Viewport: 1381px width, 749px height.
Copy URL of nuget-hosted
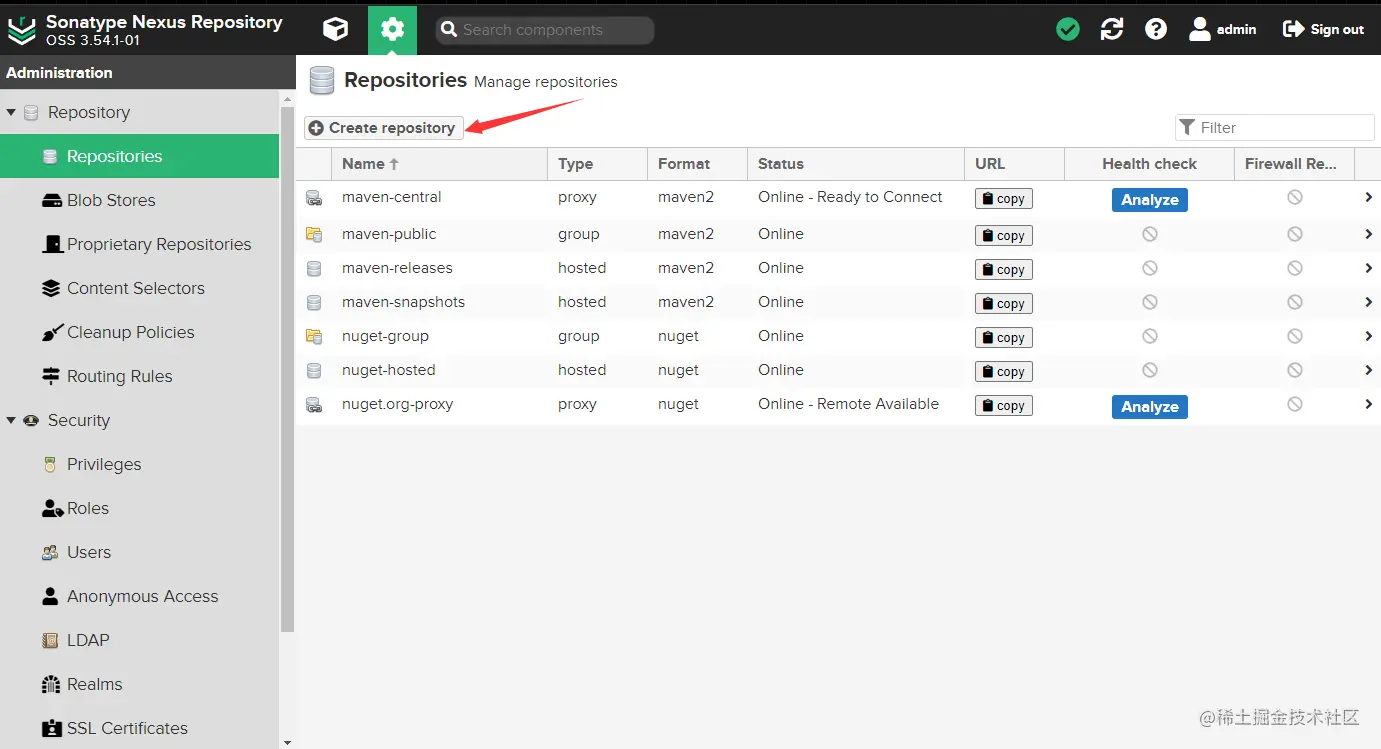(1004, 372)
